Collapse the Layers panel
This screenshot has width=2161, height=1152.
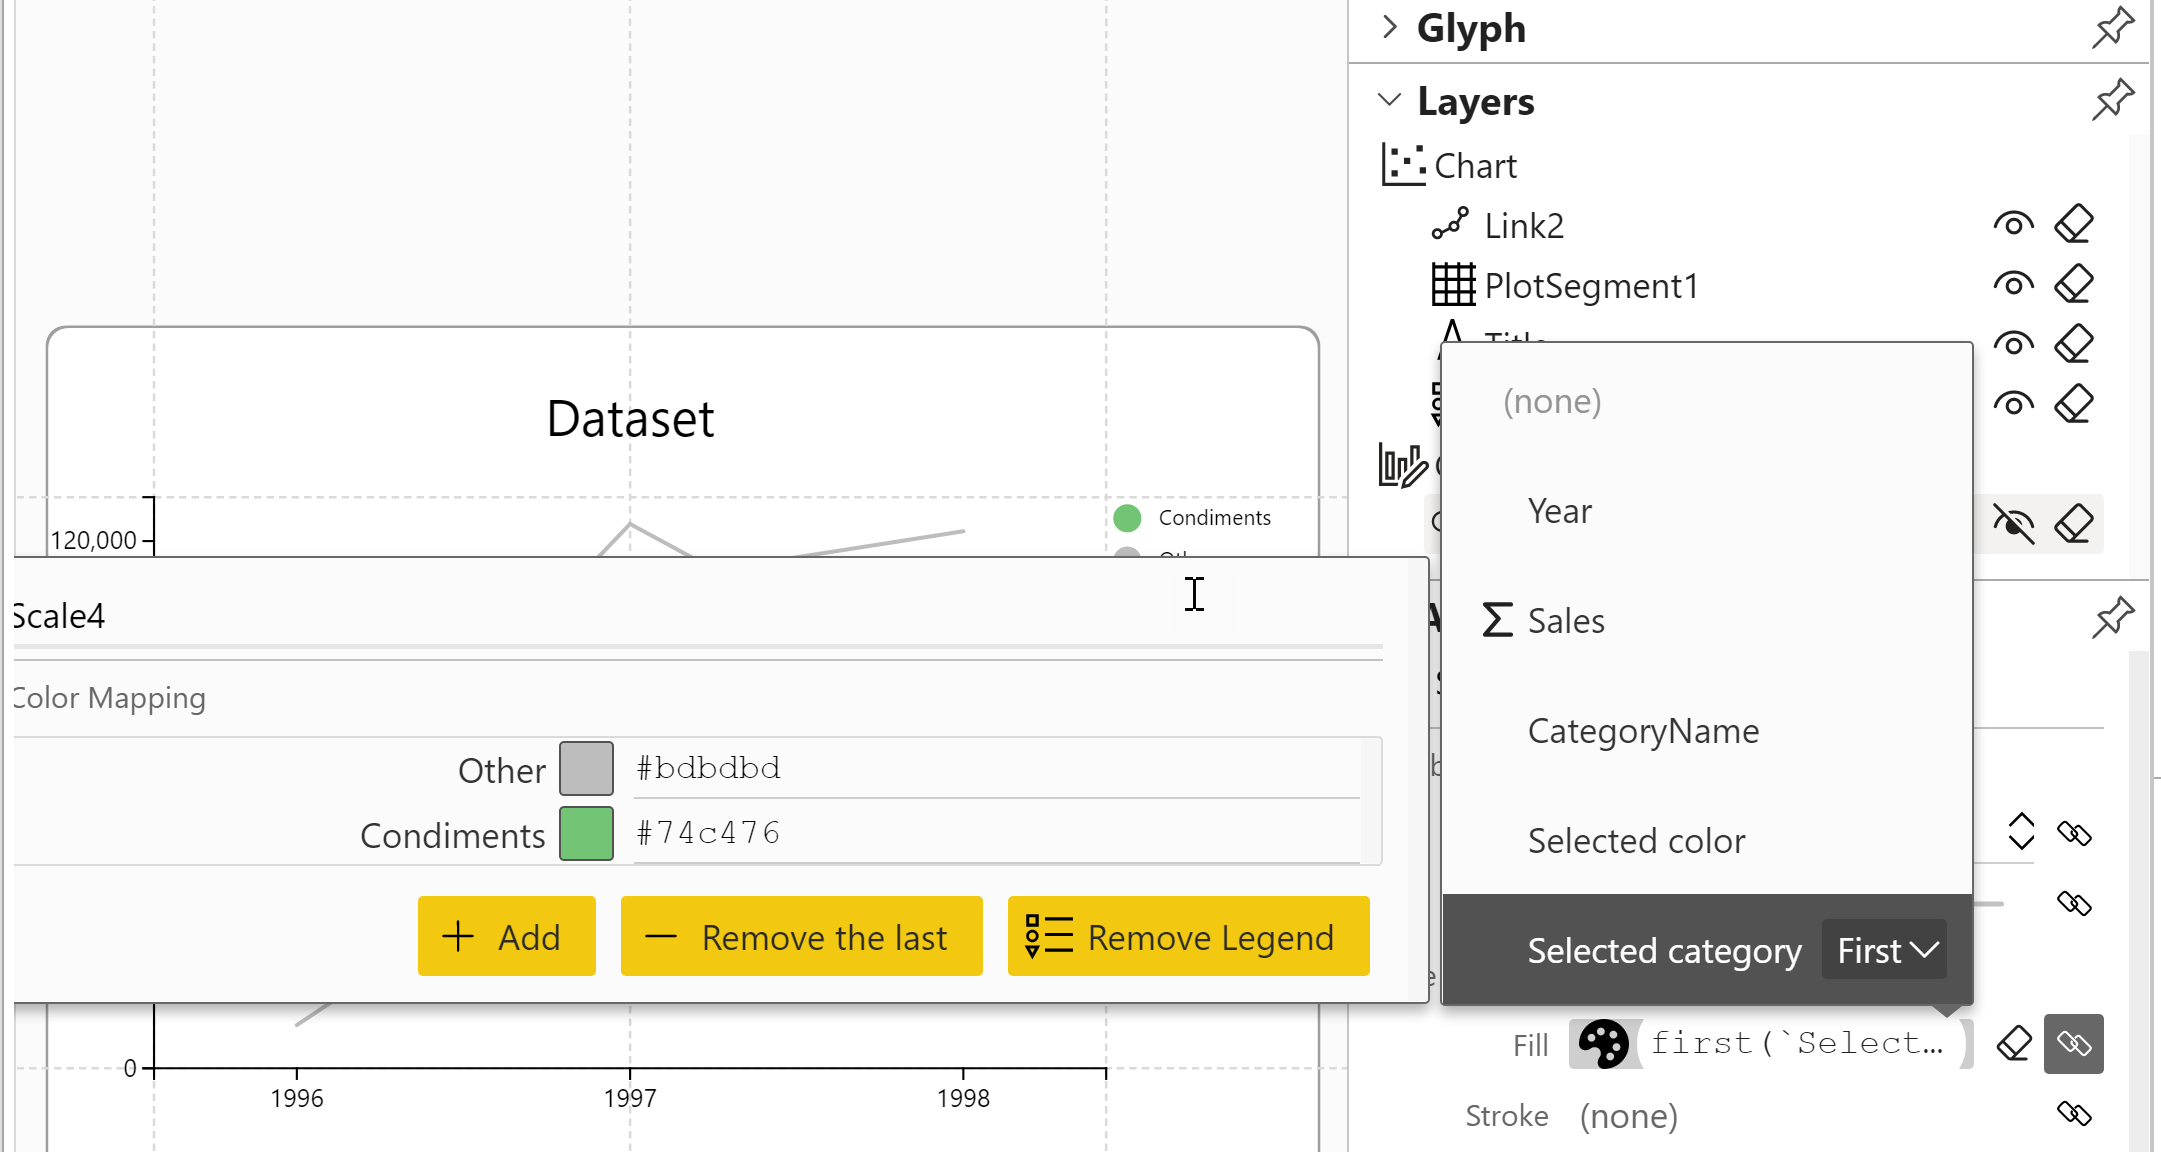[x=1389, y=100]
